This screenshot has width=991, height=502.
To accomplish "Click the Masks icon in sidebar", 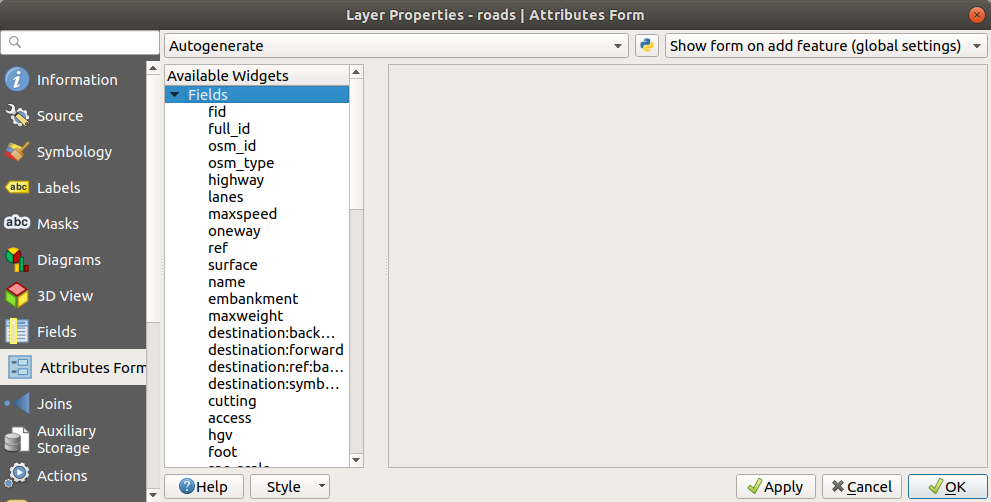I will pyautogui.click(x=17, y=224).
